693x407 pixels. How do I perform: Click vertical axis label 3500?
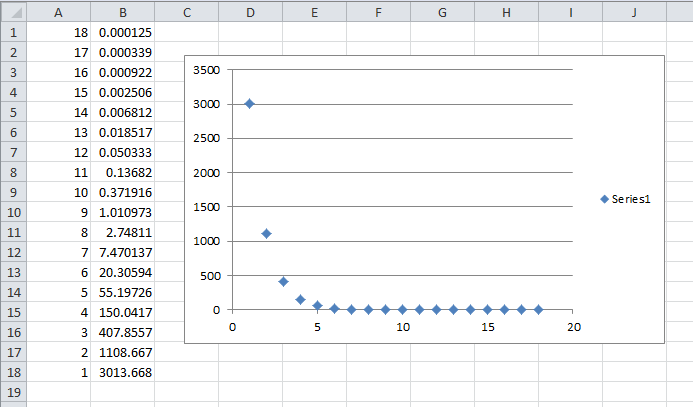[x=206, y=70]
